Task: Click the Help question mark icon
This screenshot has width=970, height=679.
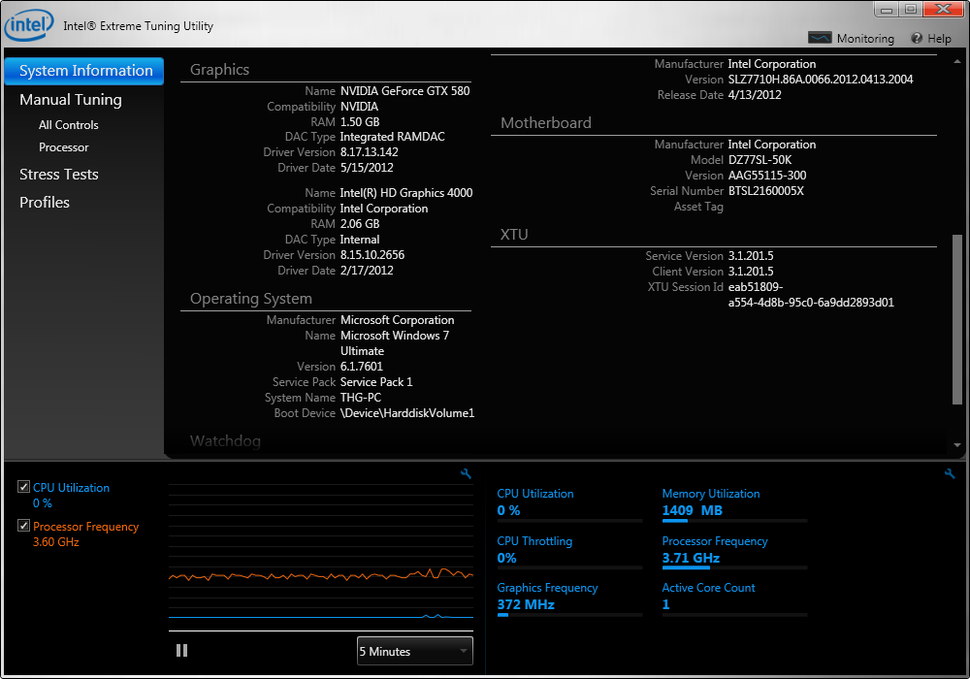Action: (x=916, y=38)
